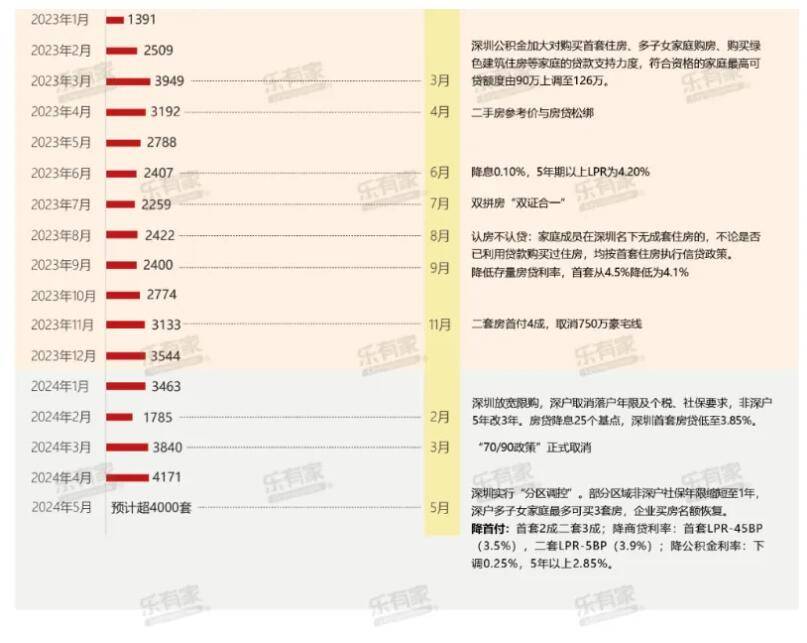Screen dimensions: 807x643
Task: Click the “70/90政策”正式取消 note
Action: 534,447
